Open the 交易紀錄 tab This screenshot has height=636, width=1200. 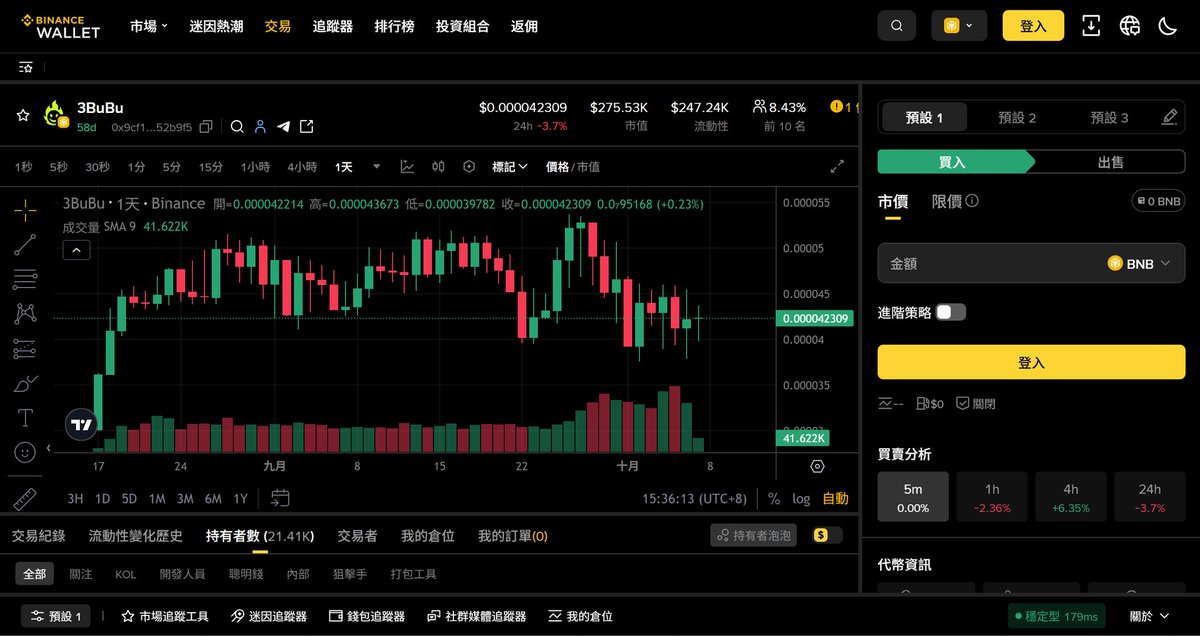38,536
